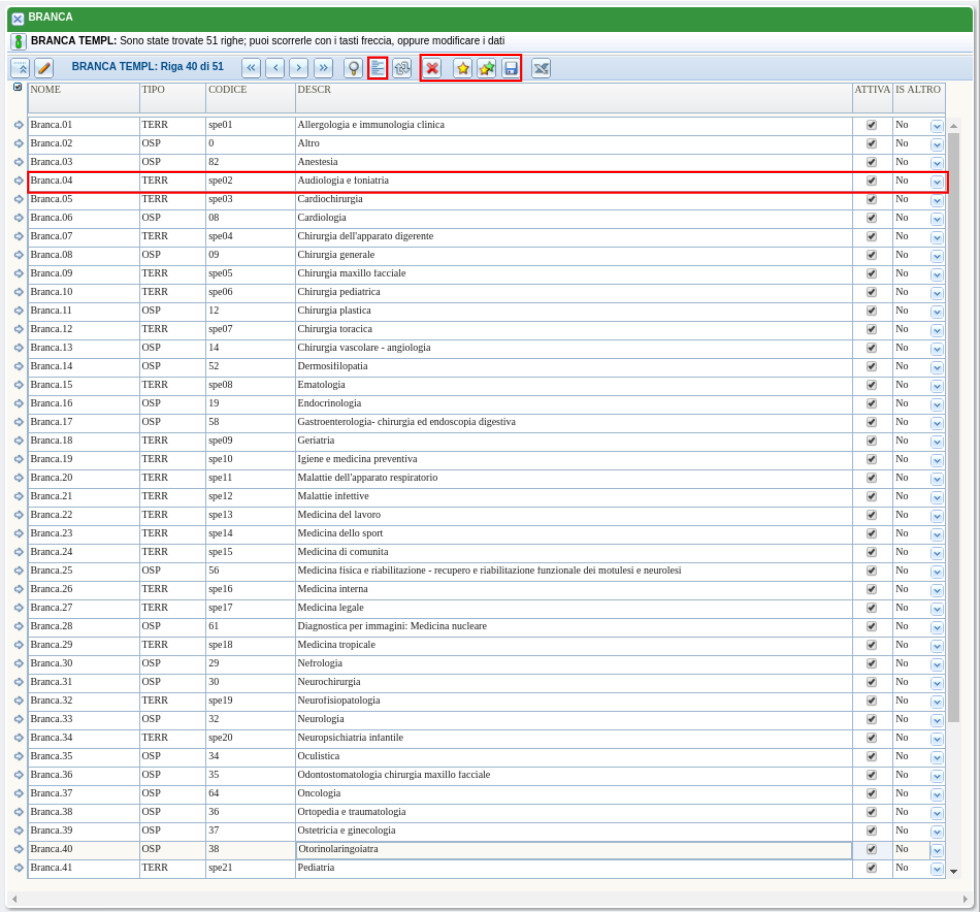
Task: Go to the last record with double-right arrow
Action: pos(323,68)
